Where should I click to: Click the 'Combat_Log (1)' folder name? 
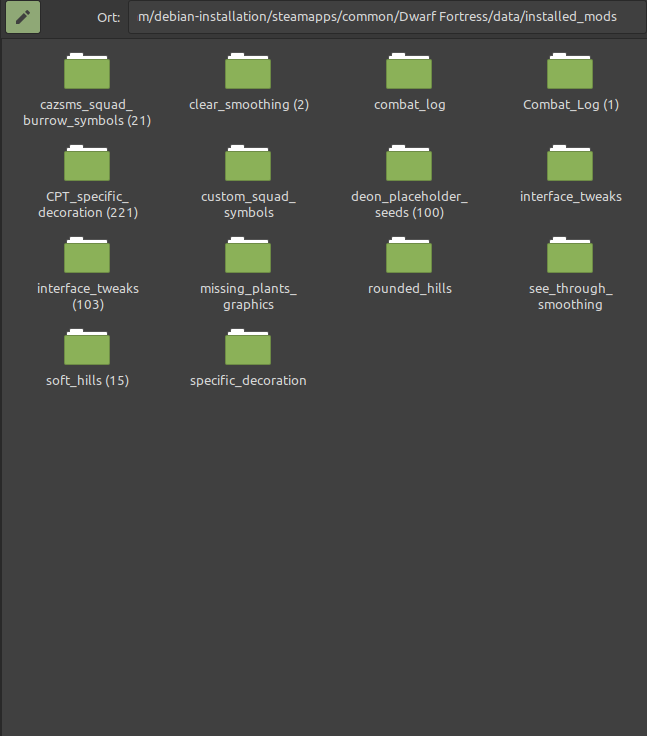pos(571,105)
